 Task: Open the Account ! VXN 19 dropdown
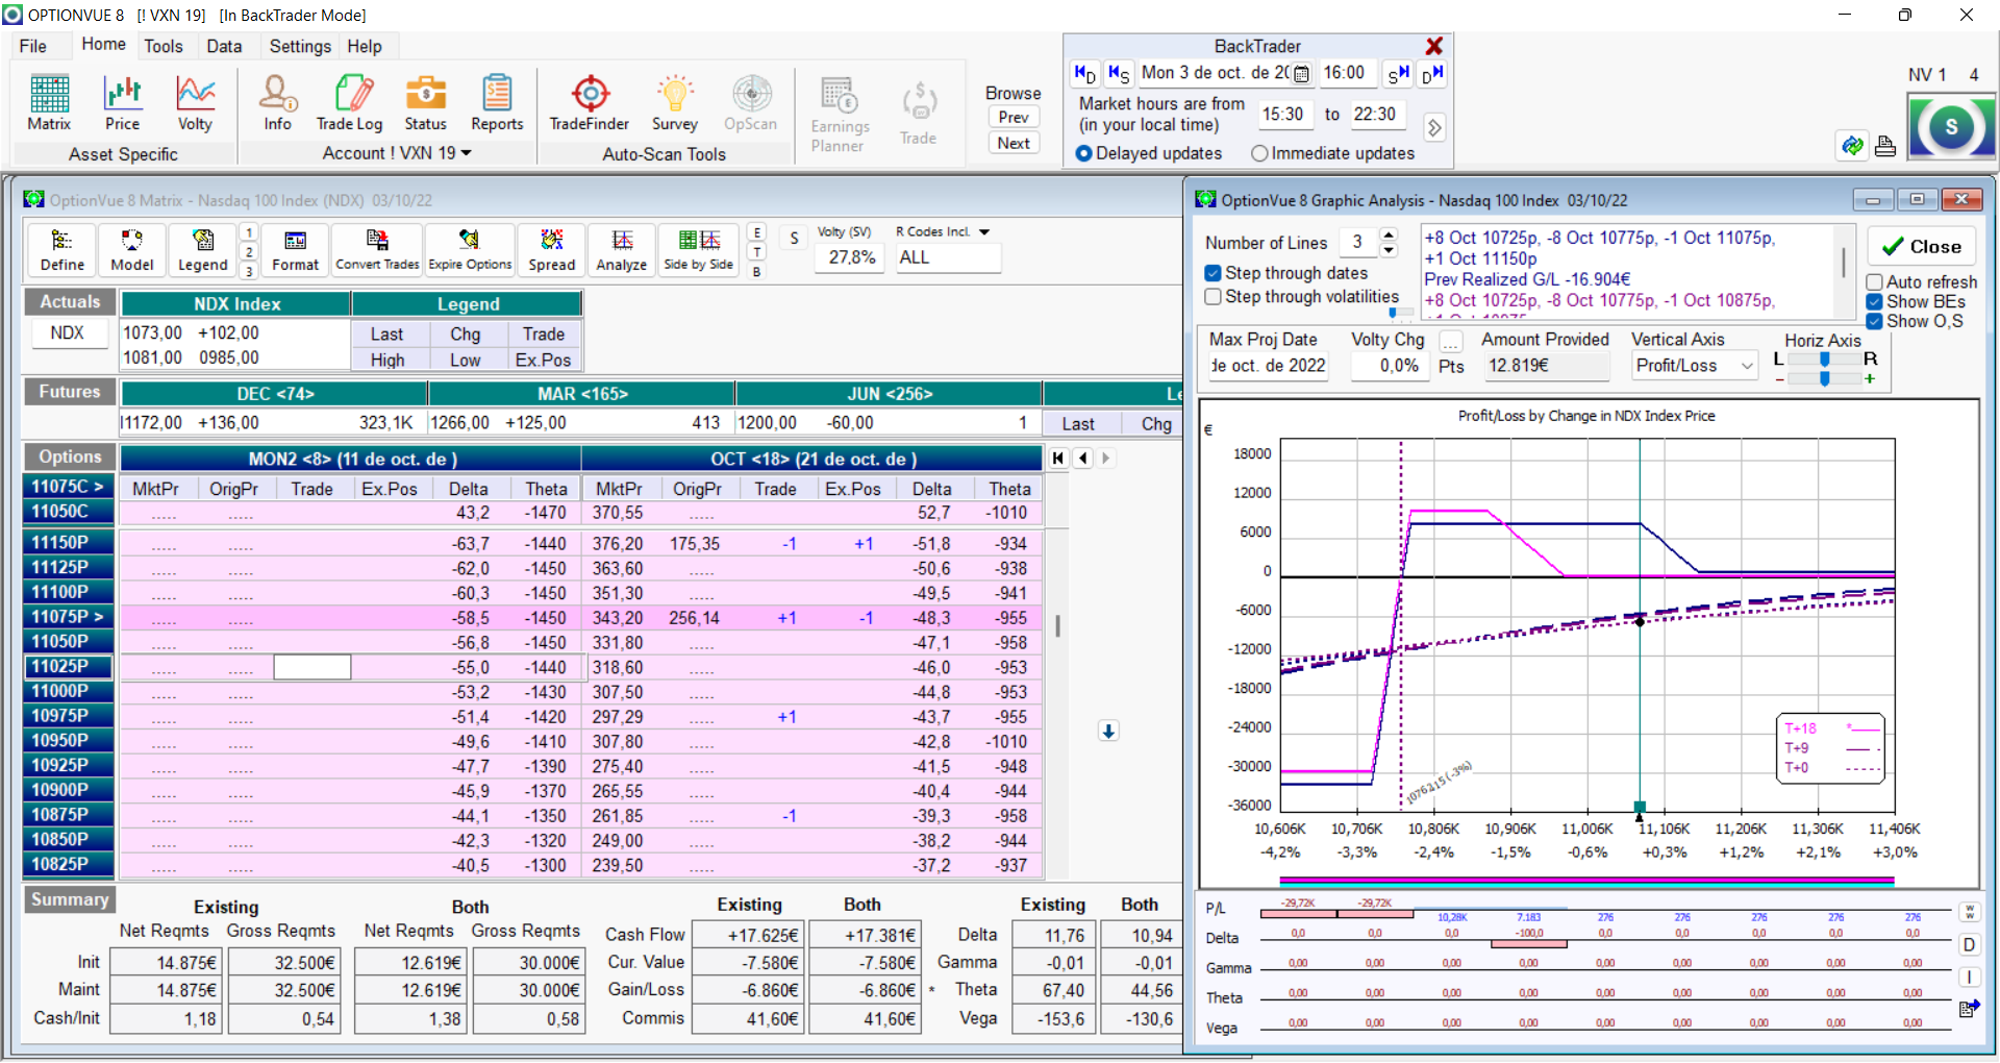396,153
